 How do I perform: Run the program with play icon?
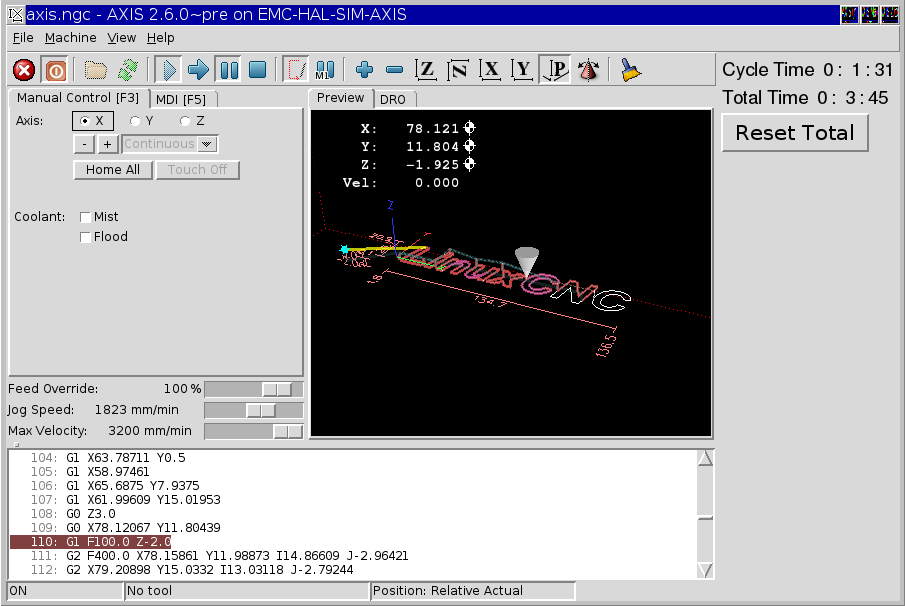pyautogui.click(x=168, y=70)
